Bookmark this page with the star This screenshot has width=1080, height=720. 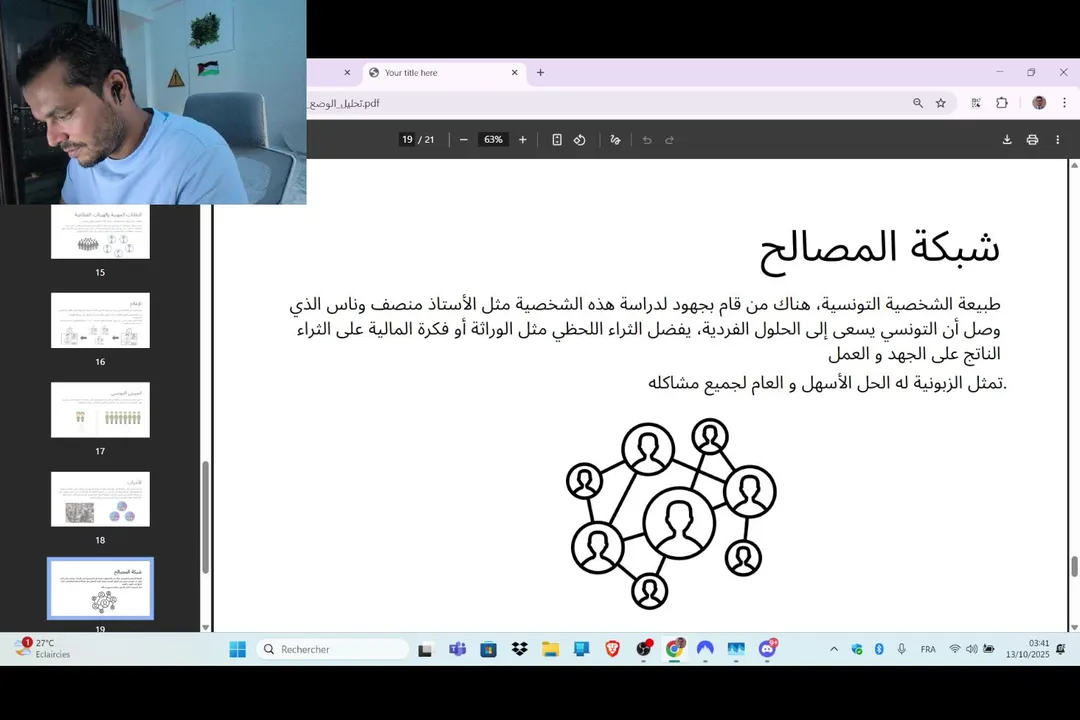[940, 103]
